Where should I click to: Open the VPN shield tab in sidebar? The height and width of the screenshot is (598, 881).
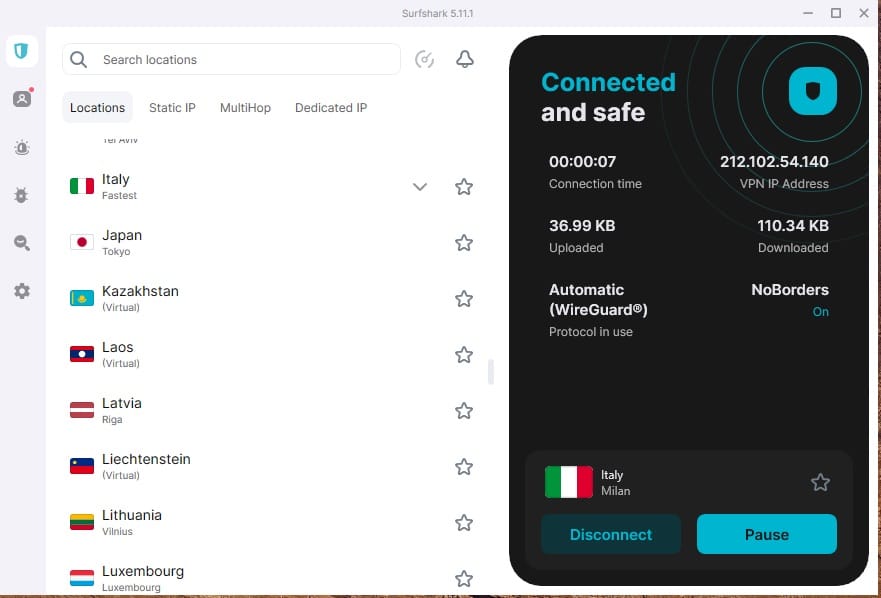(21, 51)
